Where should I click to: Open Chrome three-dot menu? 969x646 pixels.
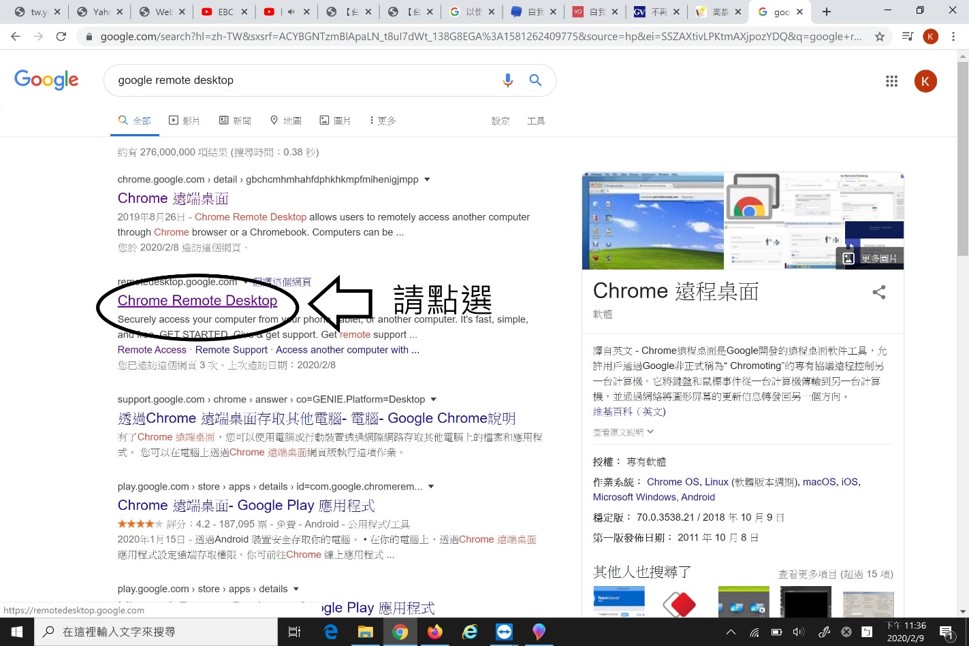coord(953,36)
